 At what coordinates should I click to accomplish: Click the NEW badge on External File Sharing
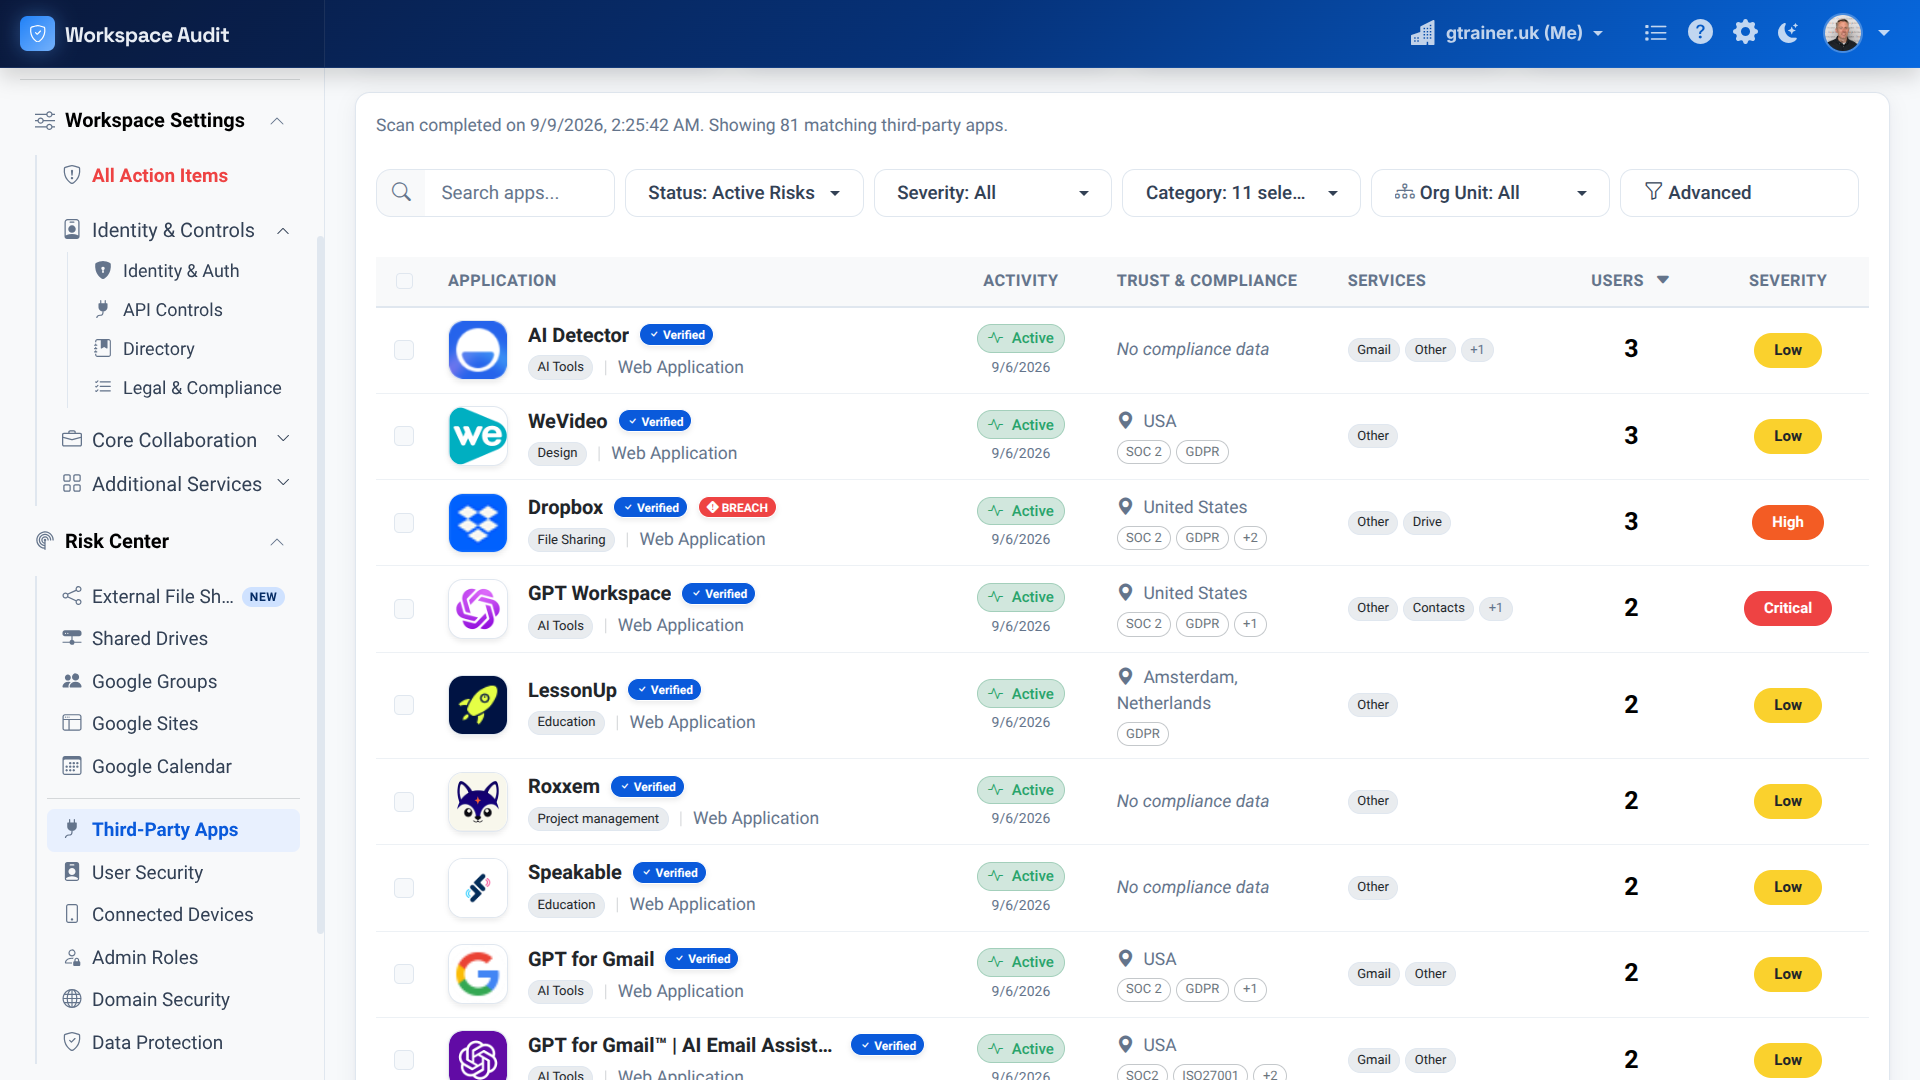coord(263,597)
